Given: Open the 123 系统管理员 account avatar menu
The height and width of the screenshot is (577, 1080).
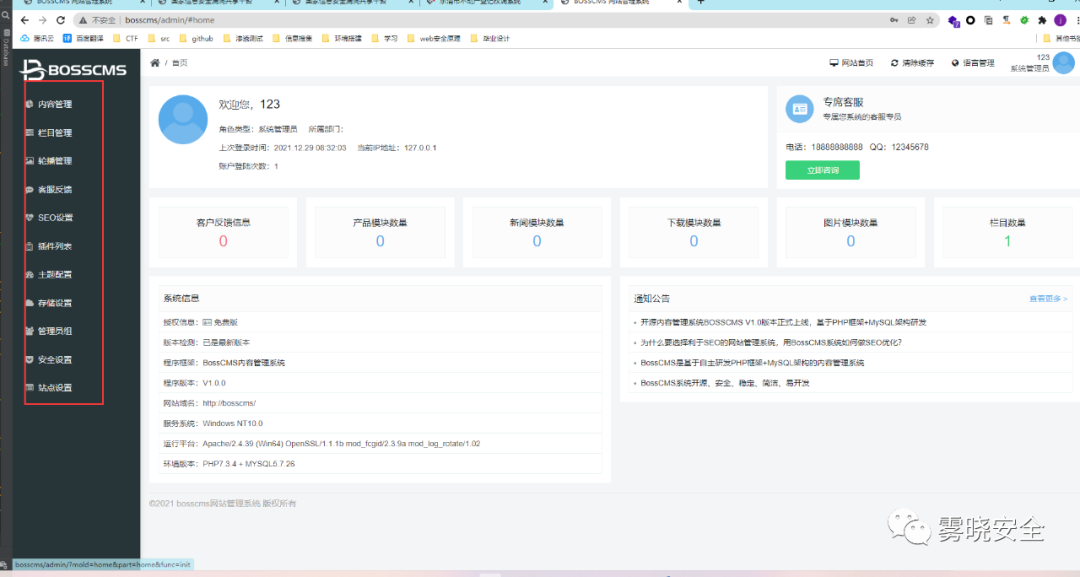Looking at the screenshot, I should [x=1063, y=63].
